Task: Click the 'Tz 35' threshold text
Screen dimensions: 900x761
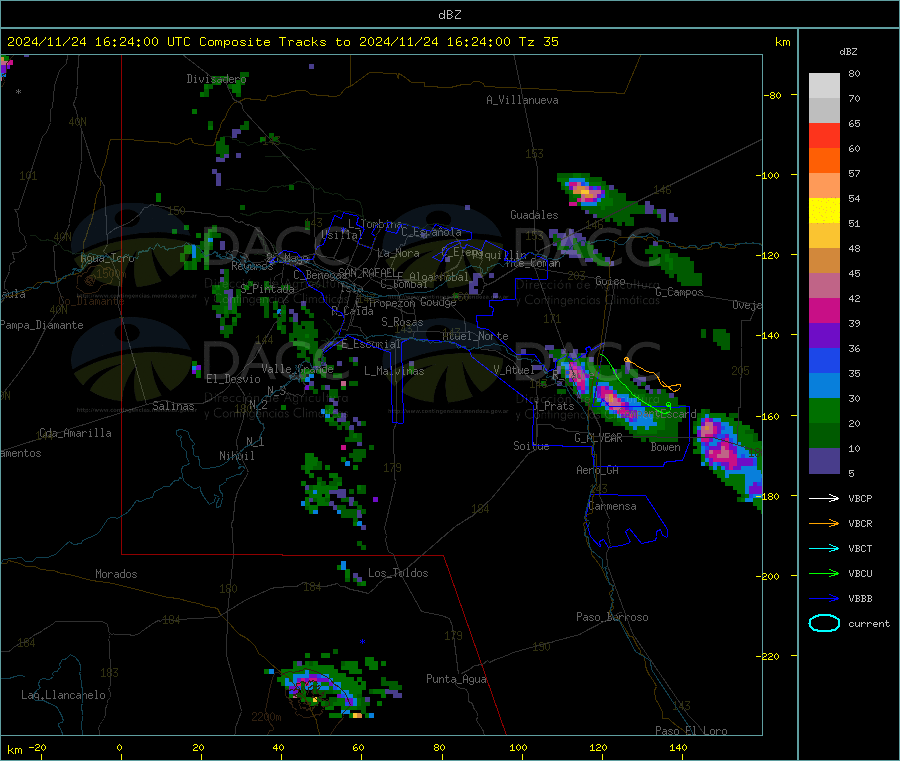Action: click(x=538, y=42)
